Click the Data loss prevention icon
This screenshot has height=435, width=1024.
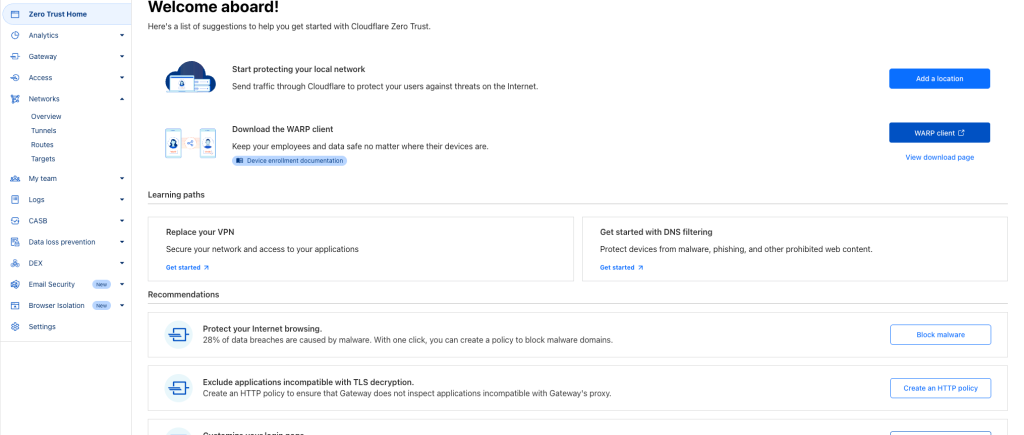point(15,242)
